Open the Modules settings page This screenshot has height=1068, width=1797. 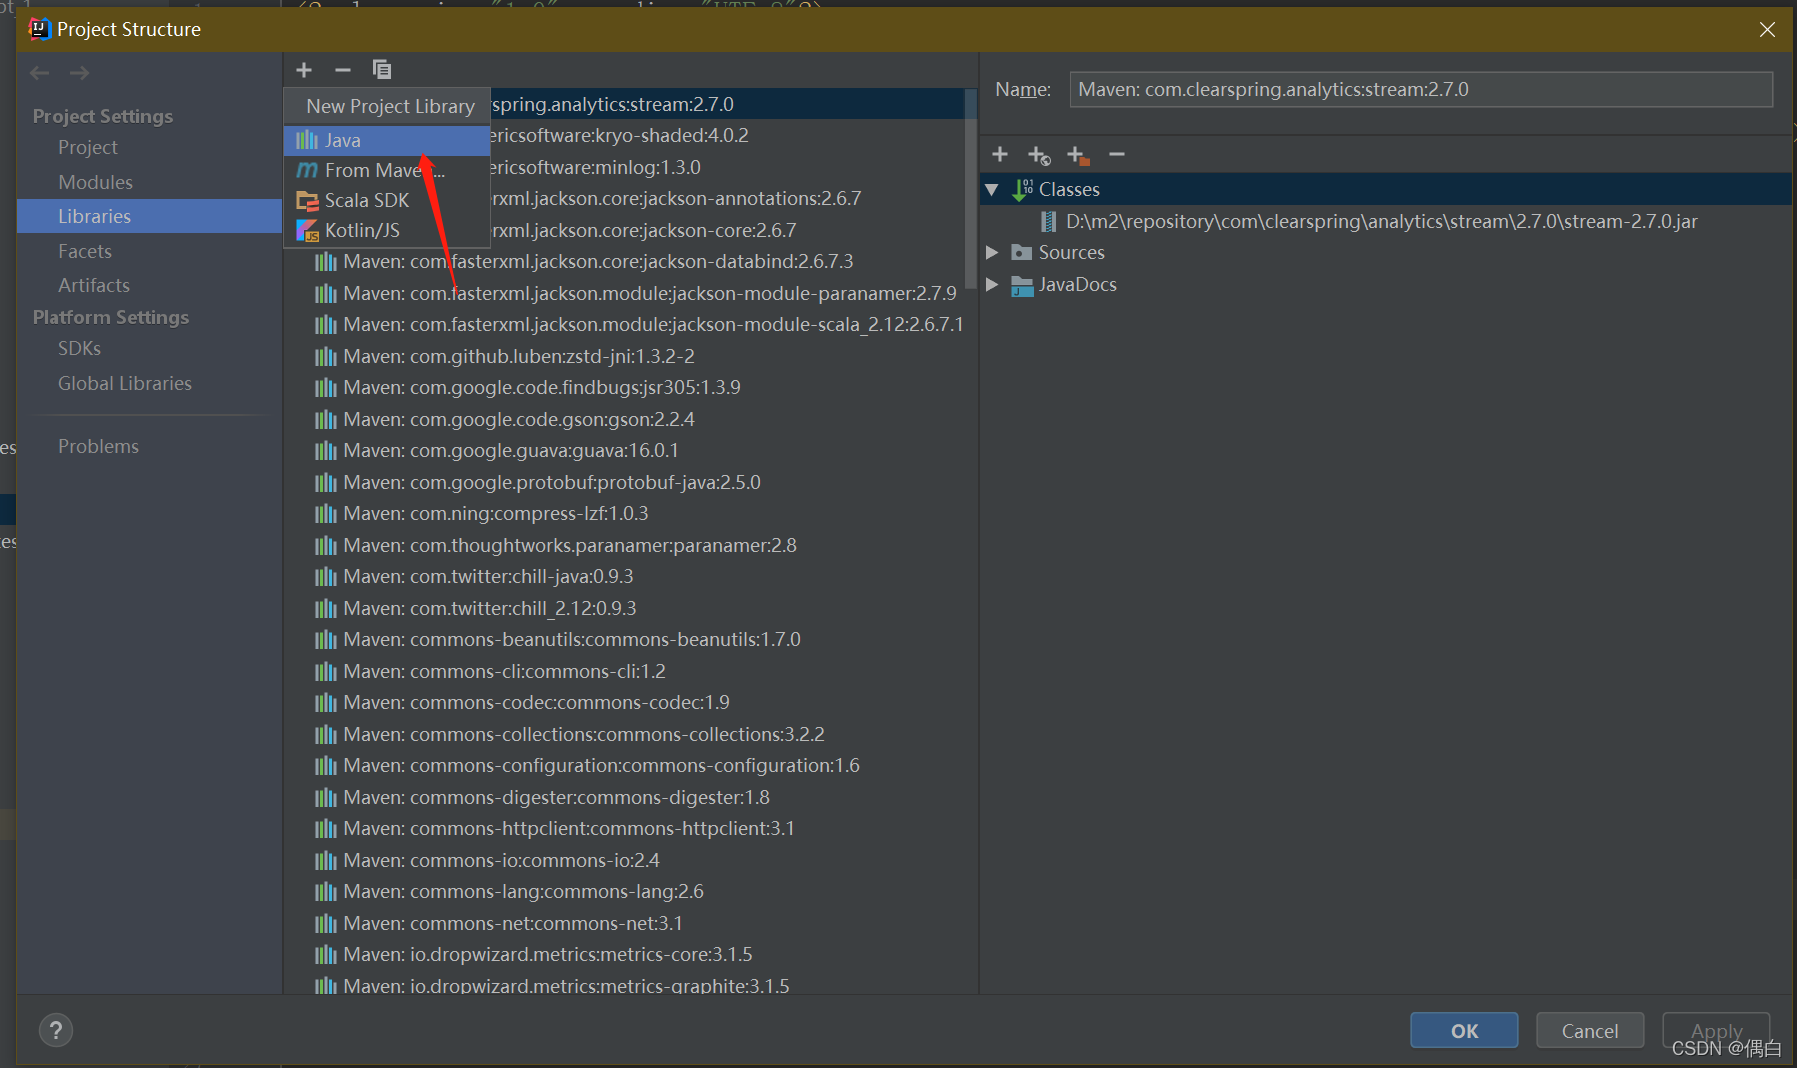click(x=95, y=182)
